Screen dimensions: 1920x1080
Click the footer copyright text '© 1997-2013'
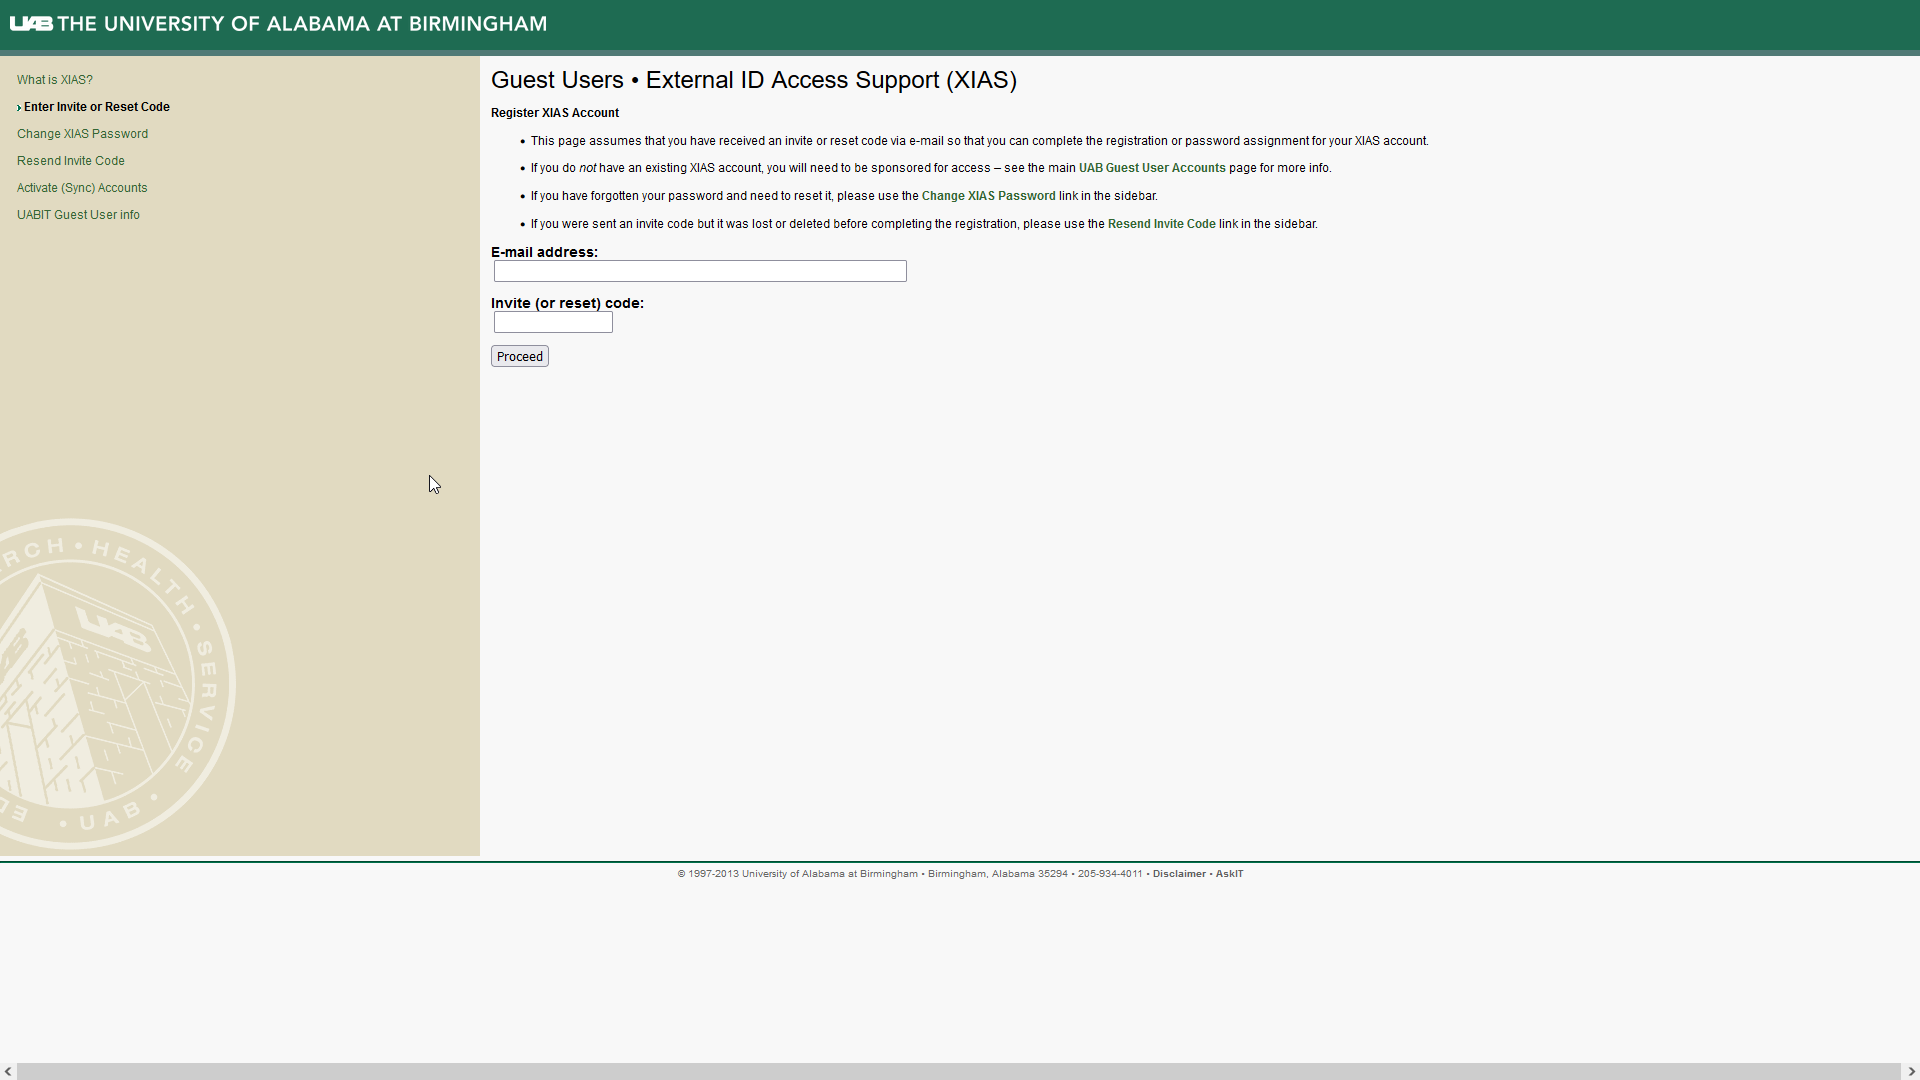(708, 874)
